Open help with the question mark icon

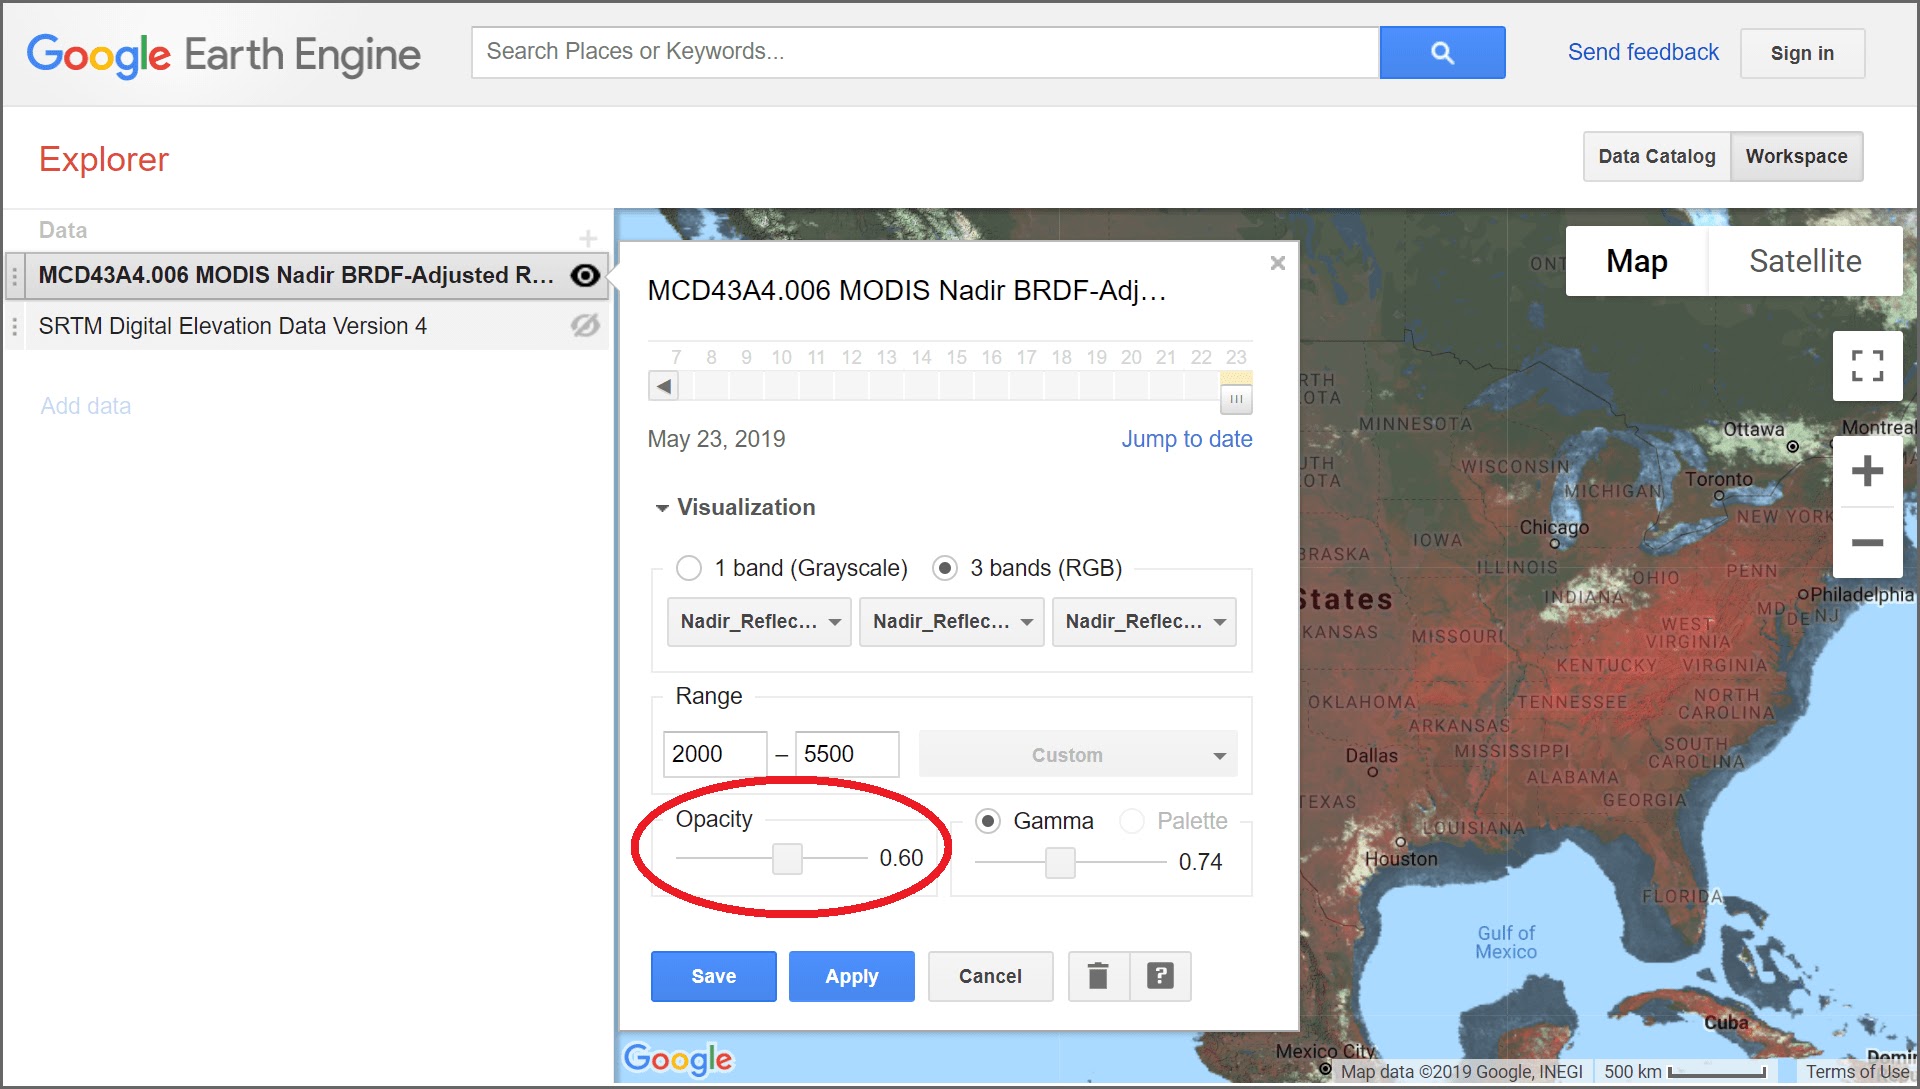pyautogui.click(x=1160, y=976)
